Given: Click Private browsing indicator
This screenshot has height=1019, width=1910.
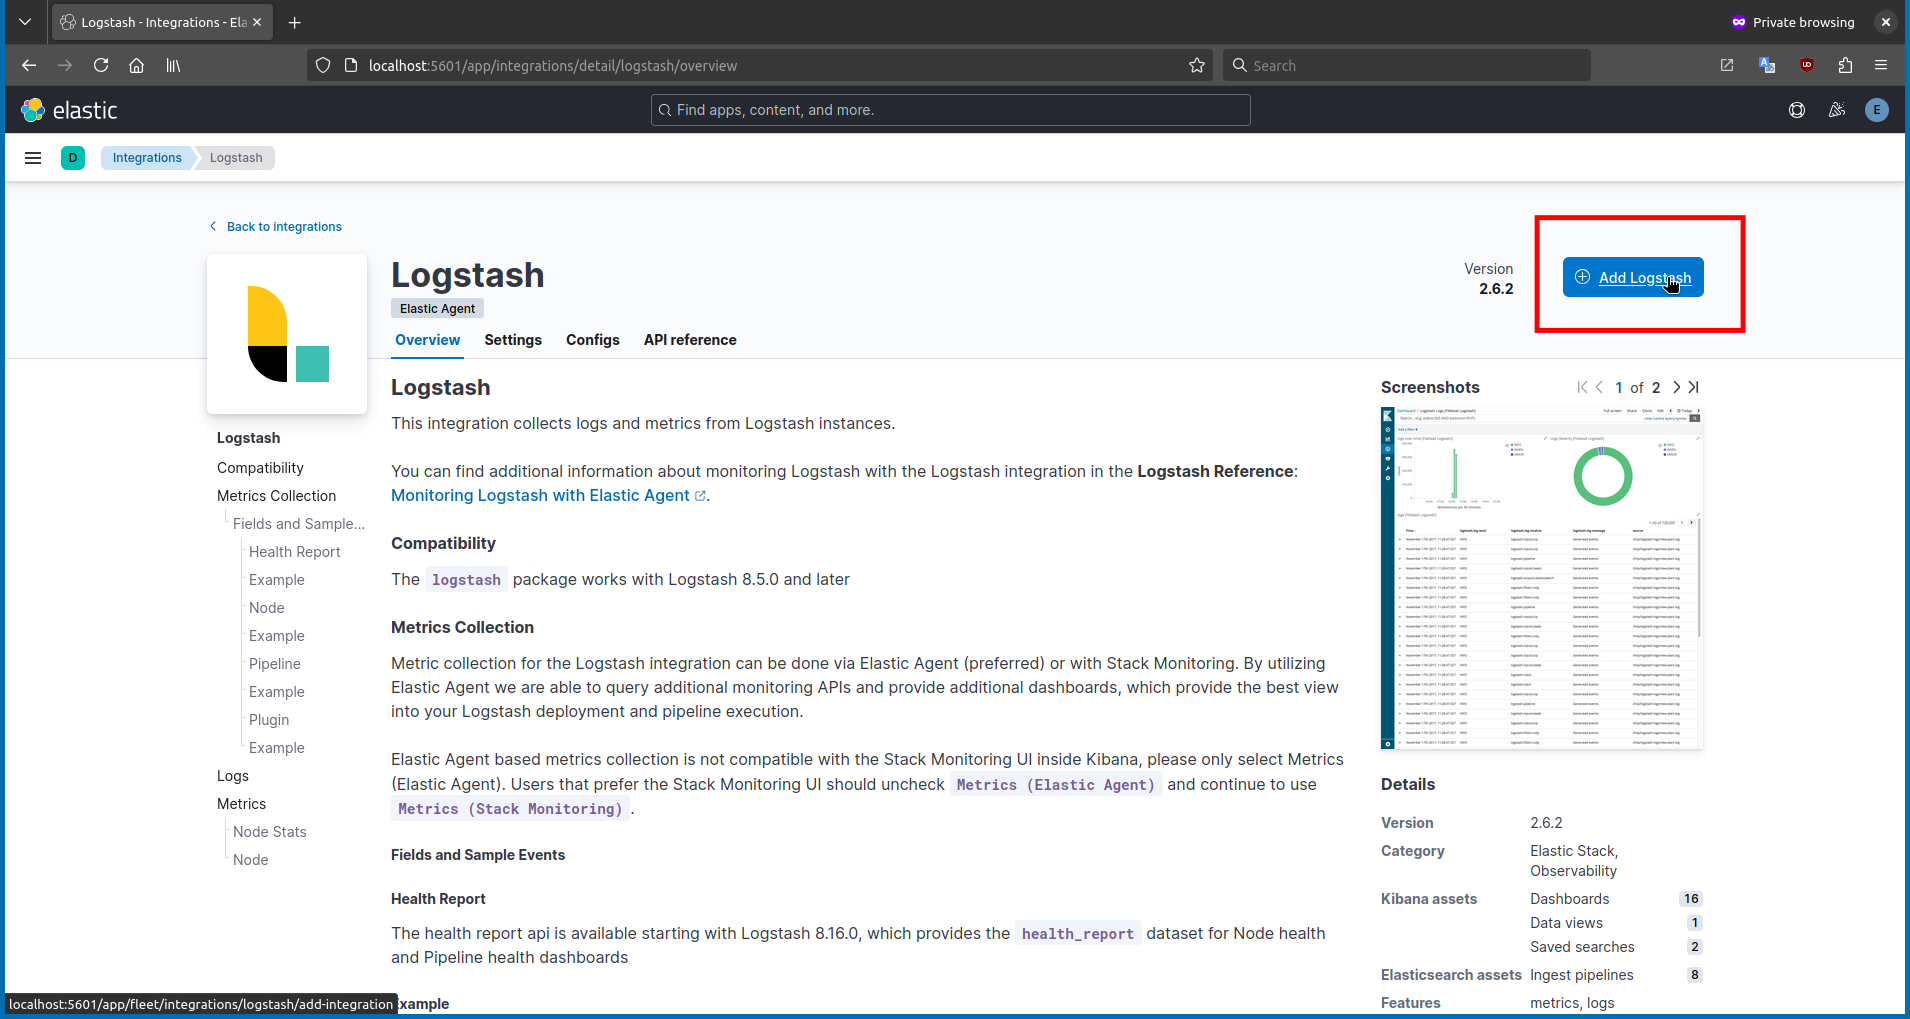Looking at the screenshot, I should 1792,22.
